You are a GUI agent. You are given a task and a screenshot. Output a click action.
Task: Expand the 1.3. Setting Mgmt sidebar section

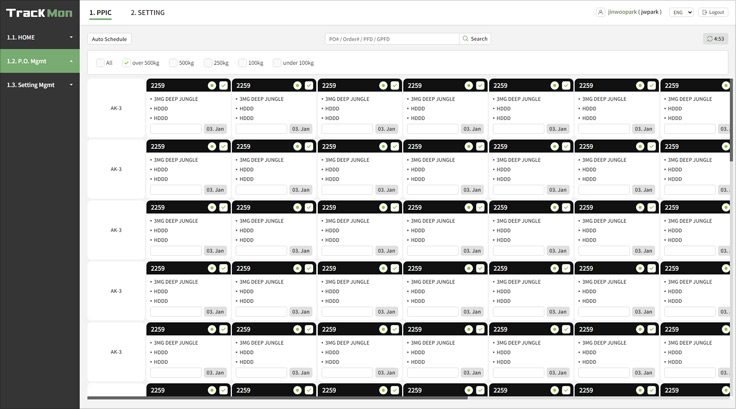(x=39, y=85)
